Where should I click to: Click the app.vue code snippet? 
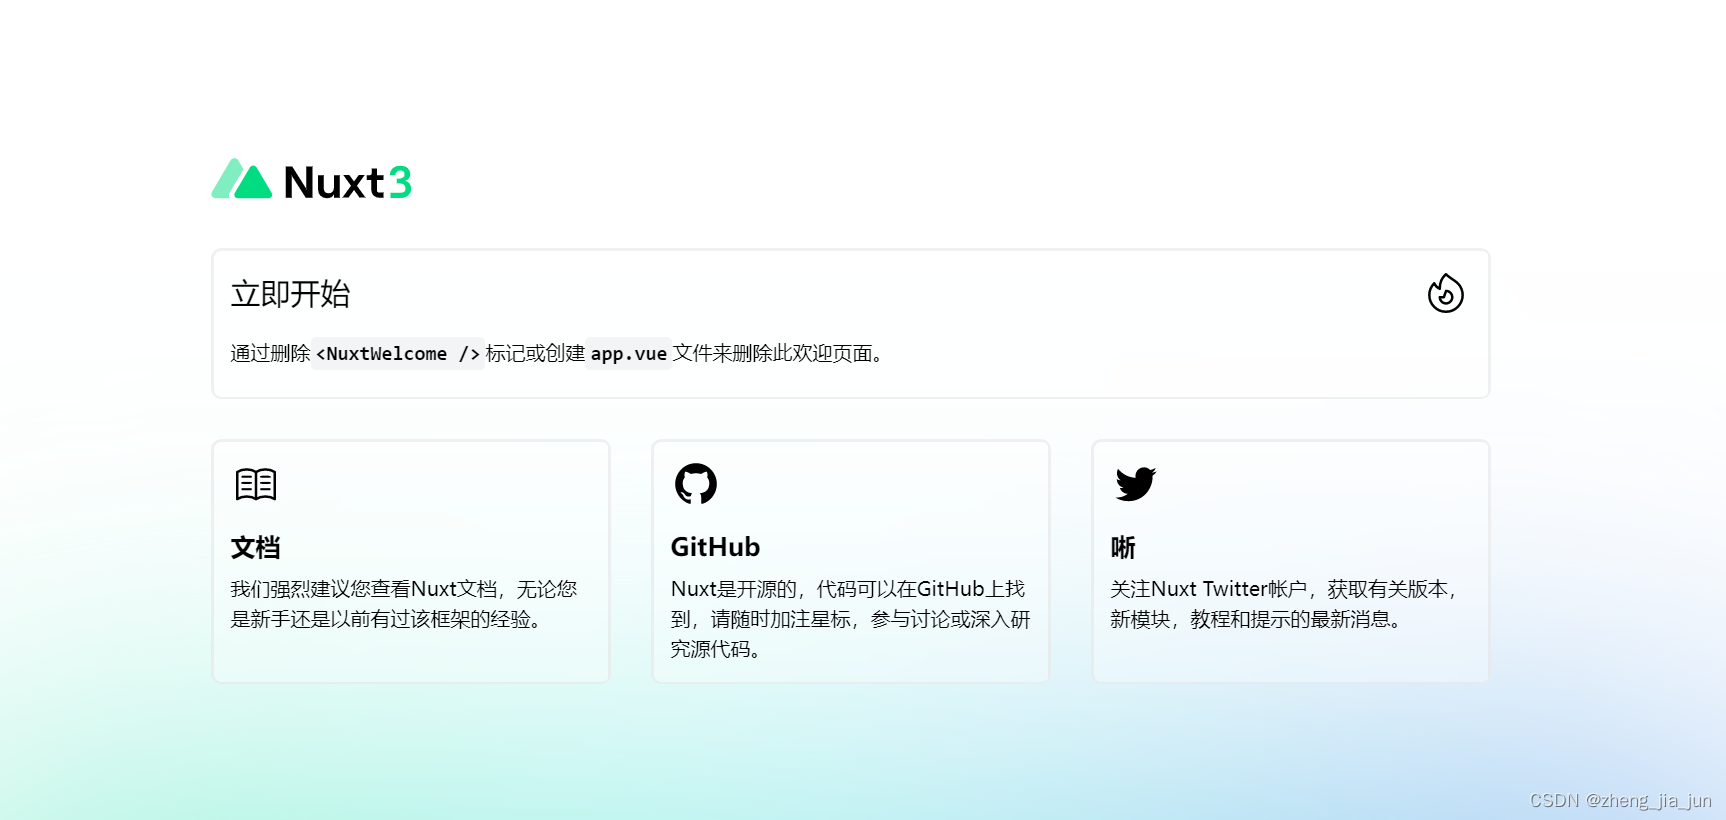[629, 354]
